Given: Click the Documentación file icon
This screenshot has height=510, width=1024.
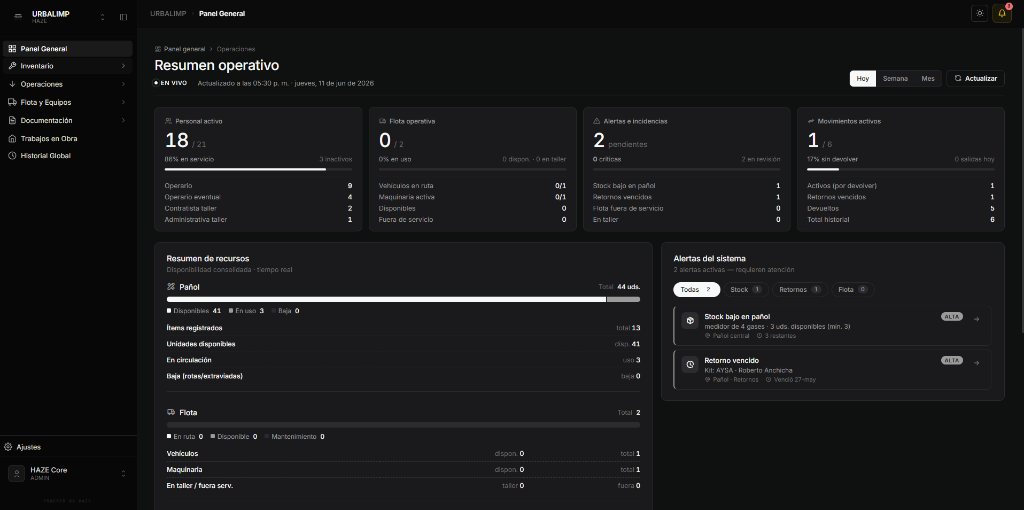Looking at the screenshot, I should tap(12, 121).
